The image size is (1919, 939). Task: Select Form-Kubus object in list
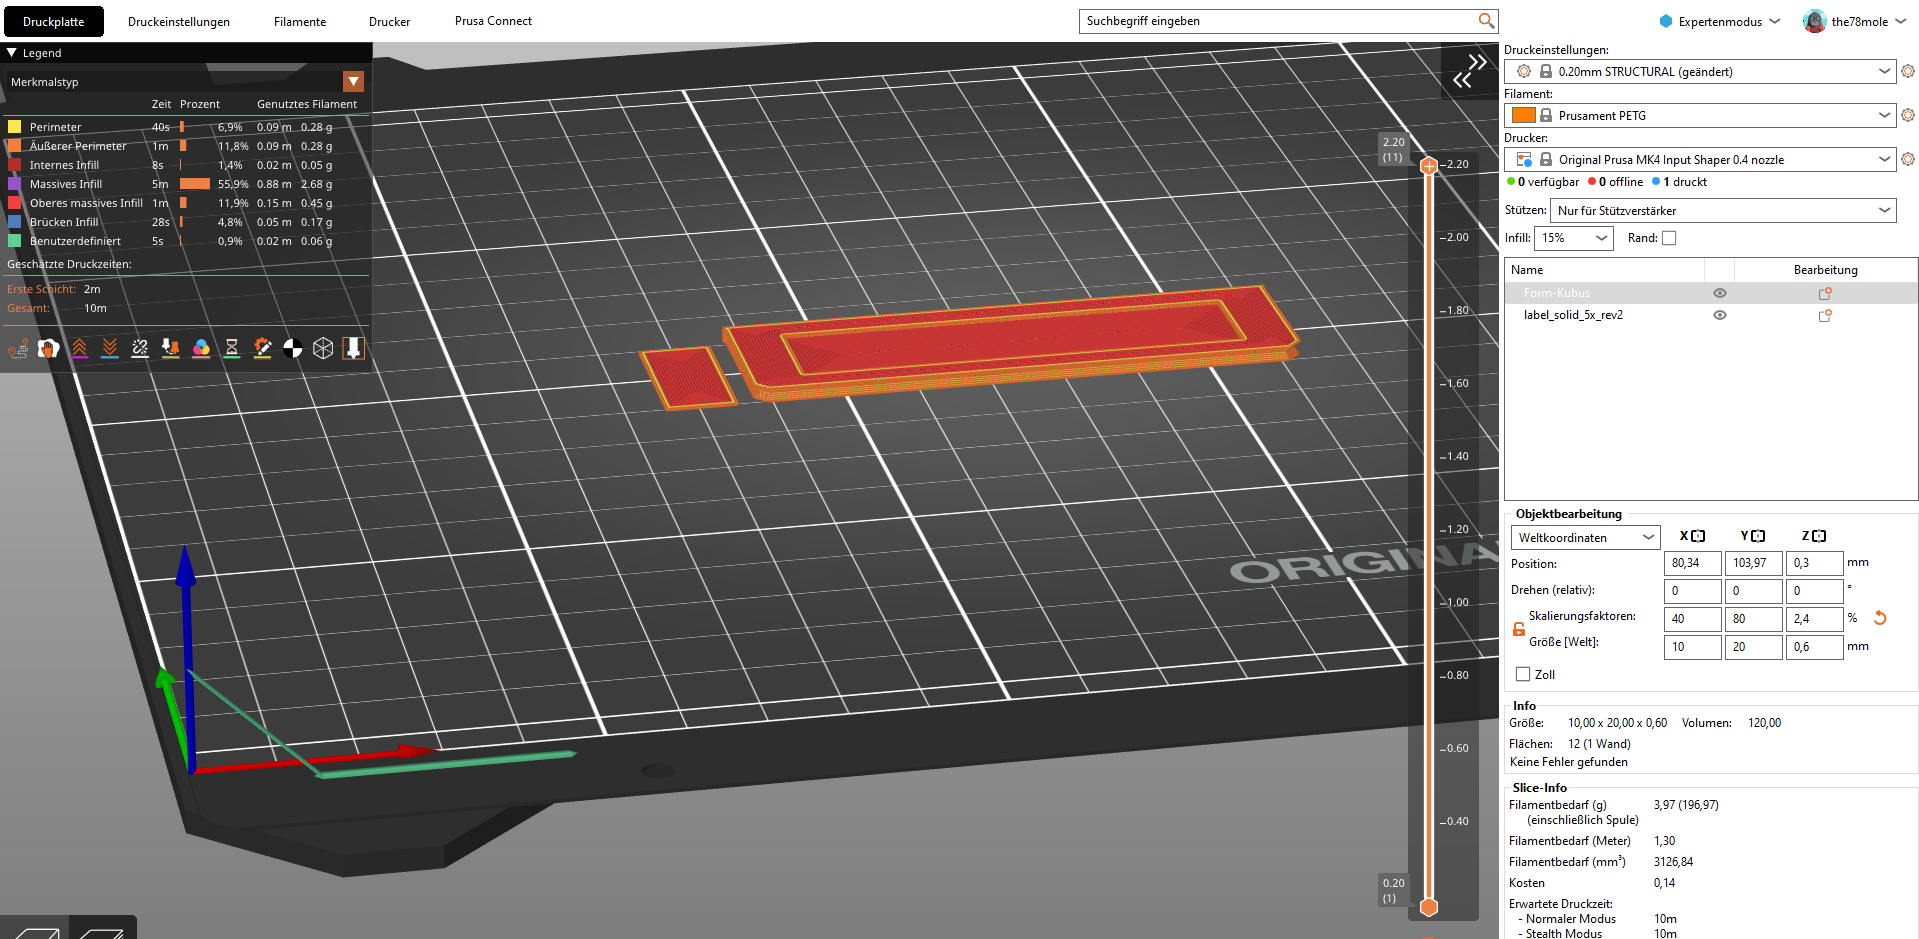(1557, 293)
